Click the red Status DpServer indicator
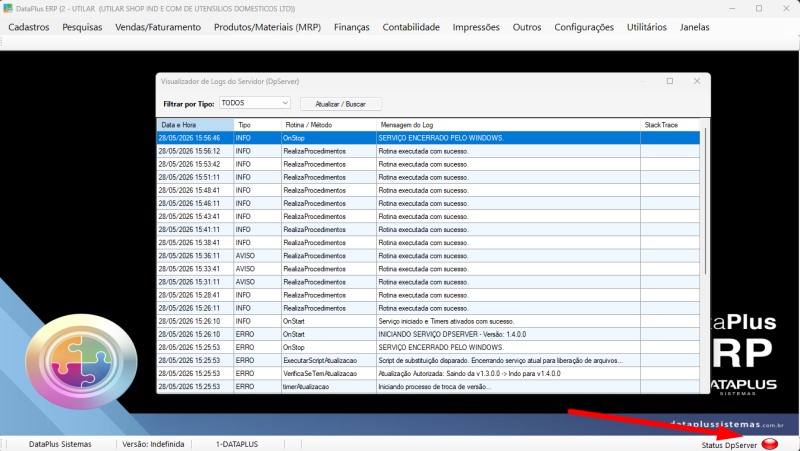This screenshot has width=800, height=451. tap(769, 444)
